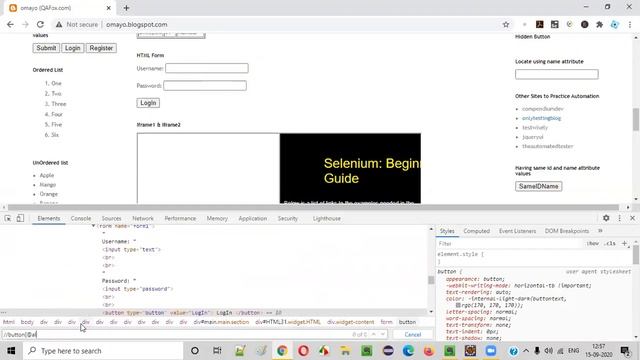
Task: Switch to the Sources tab
Action: click(x=111, y=218)
